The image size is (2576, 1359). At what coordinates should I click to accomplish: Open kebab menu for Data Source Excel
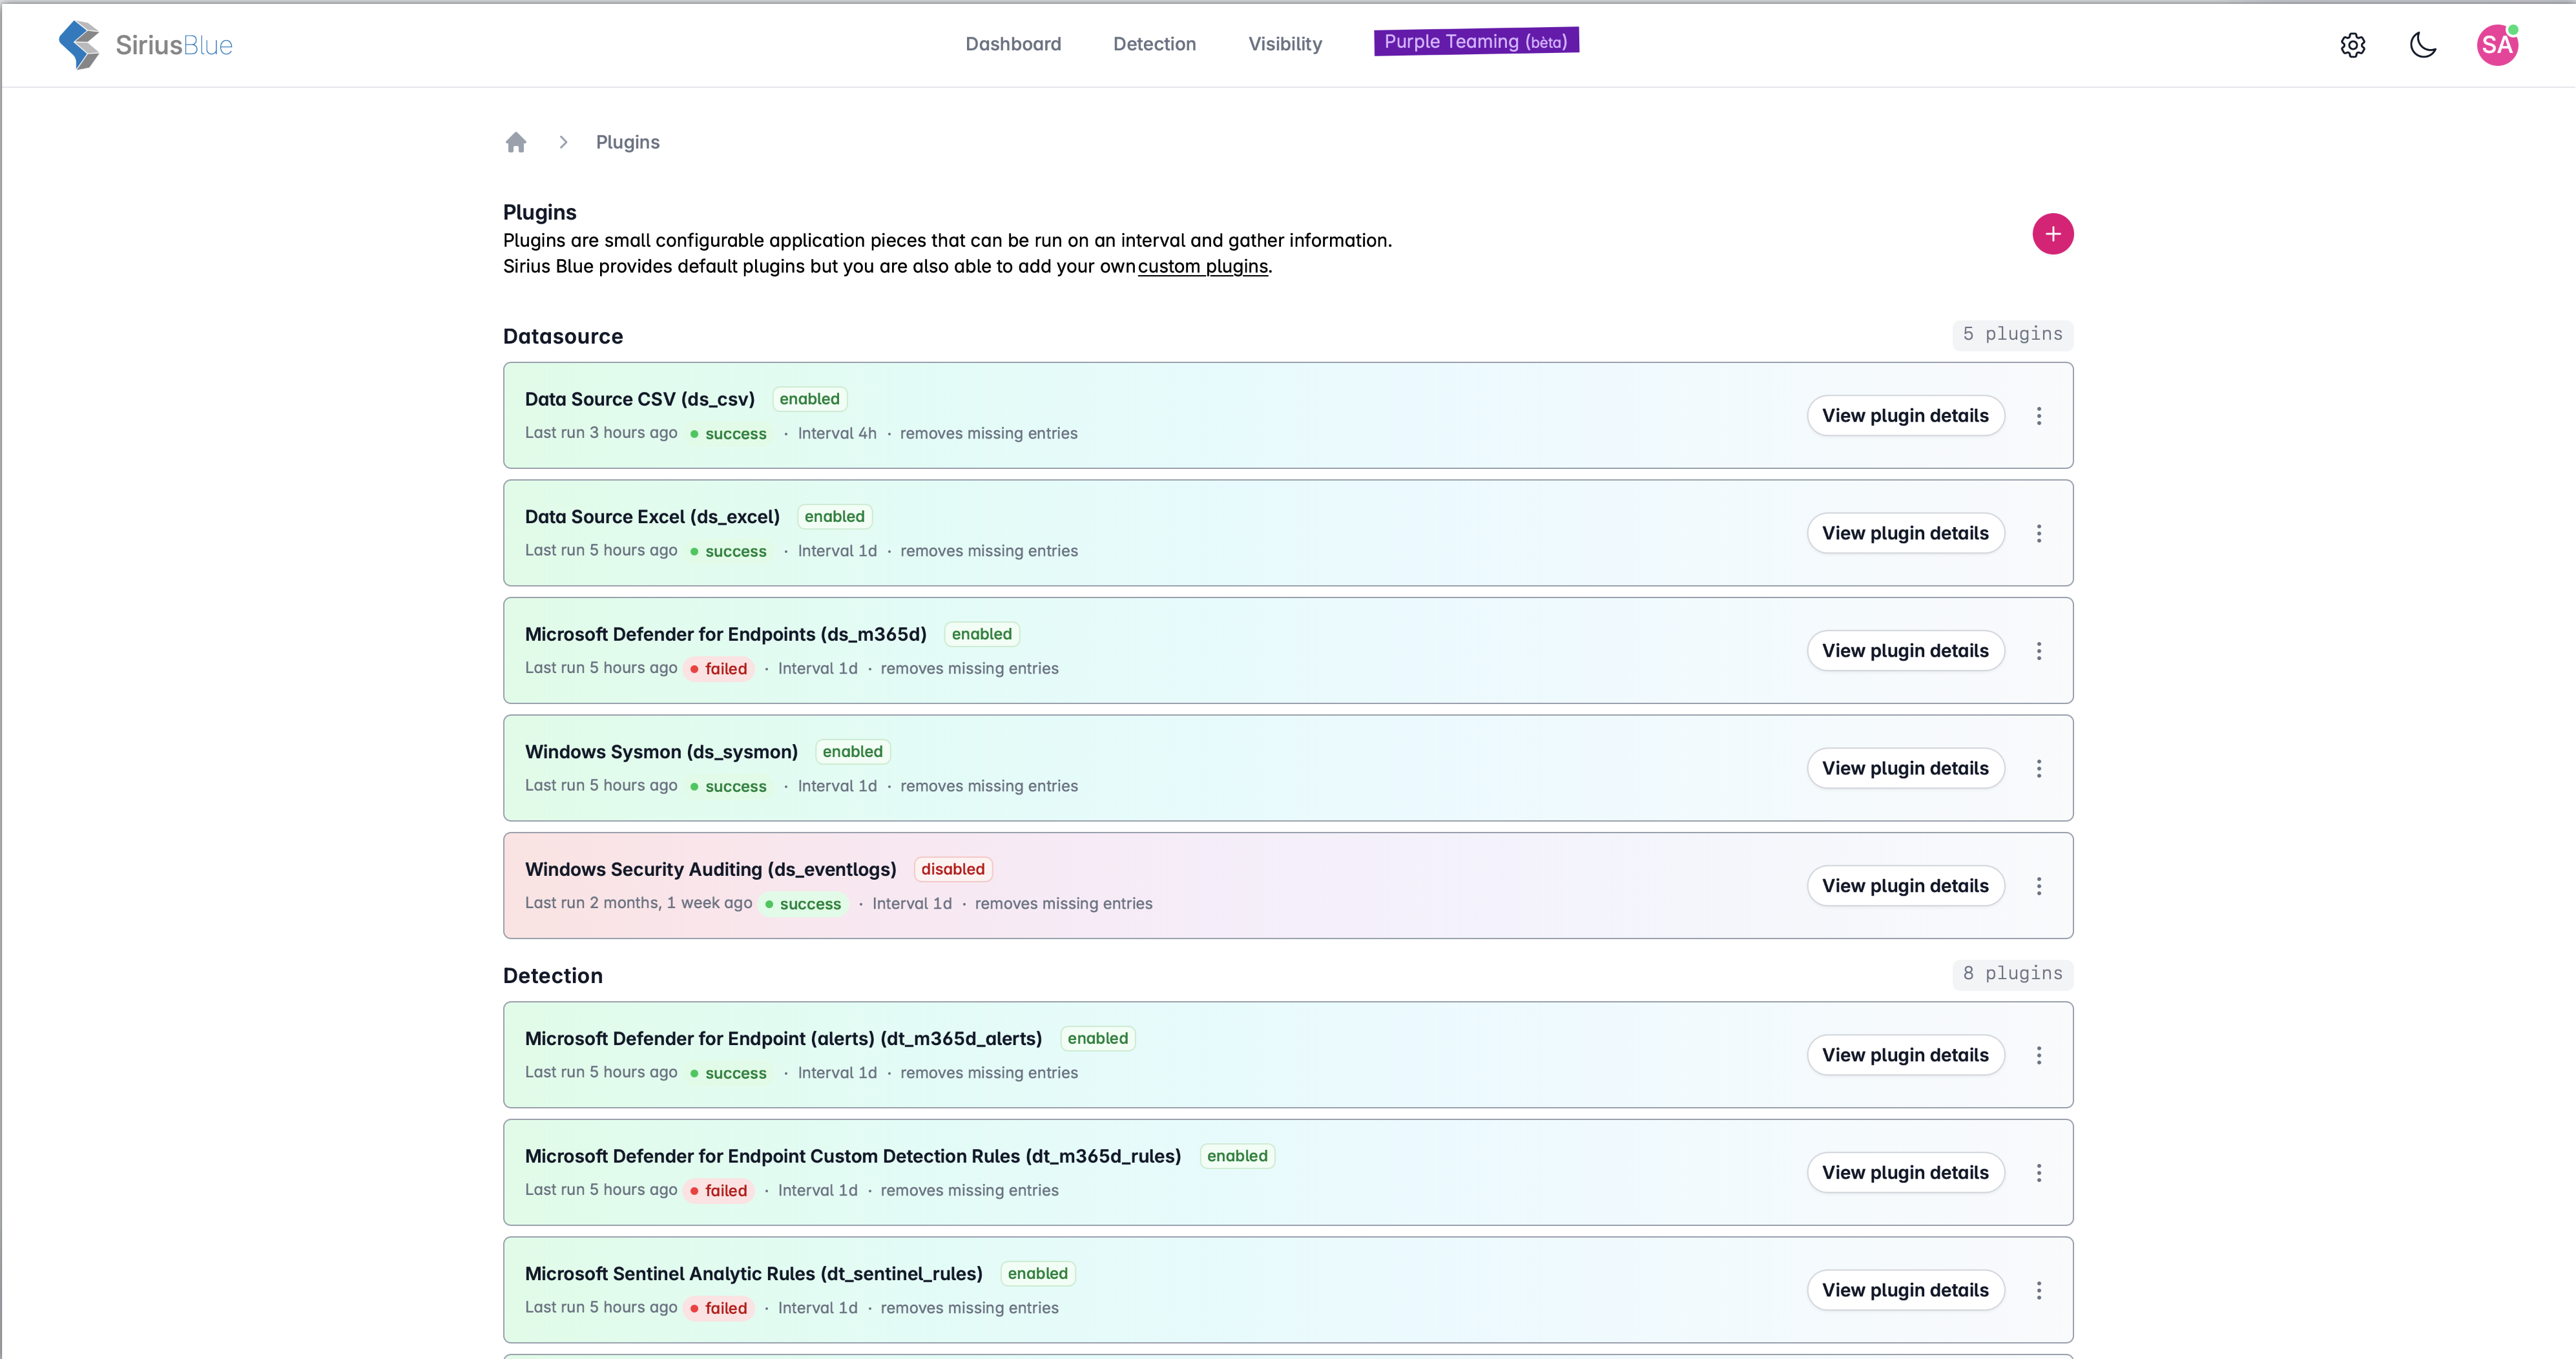point(2038,533)
